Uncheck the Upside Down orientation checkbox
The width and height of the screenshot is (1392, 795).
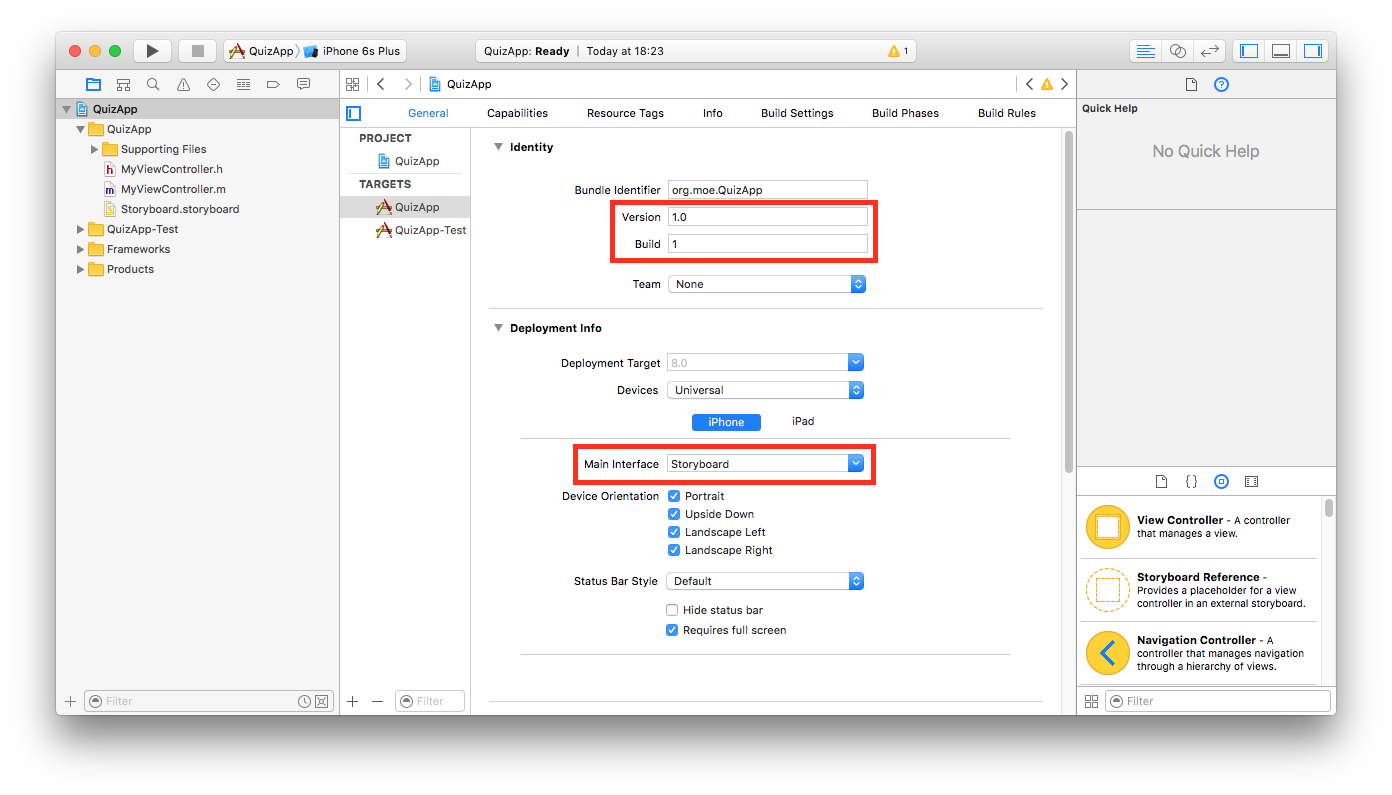[674, 514]
